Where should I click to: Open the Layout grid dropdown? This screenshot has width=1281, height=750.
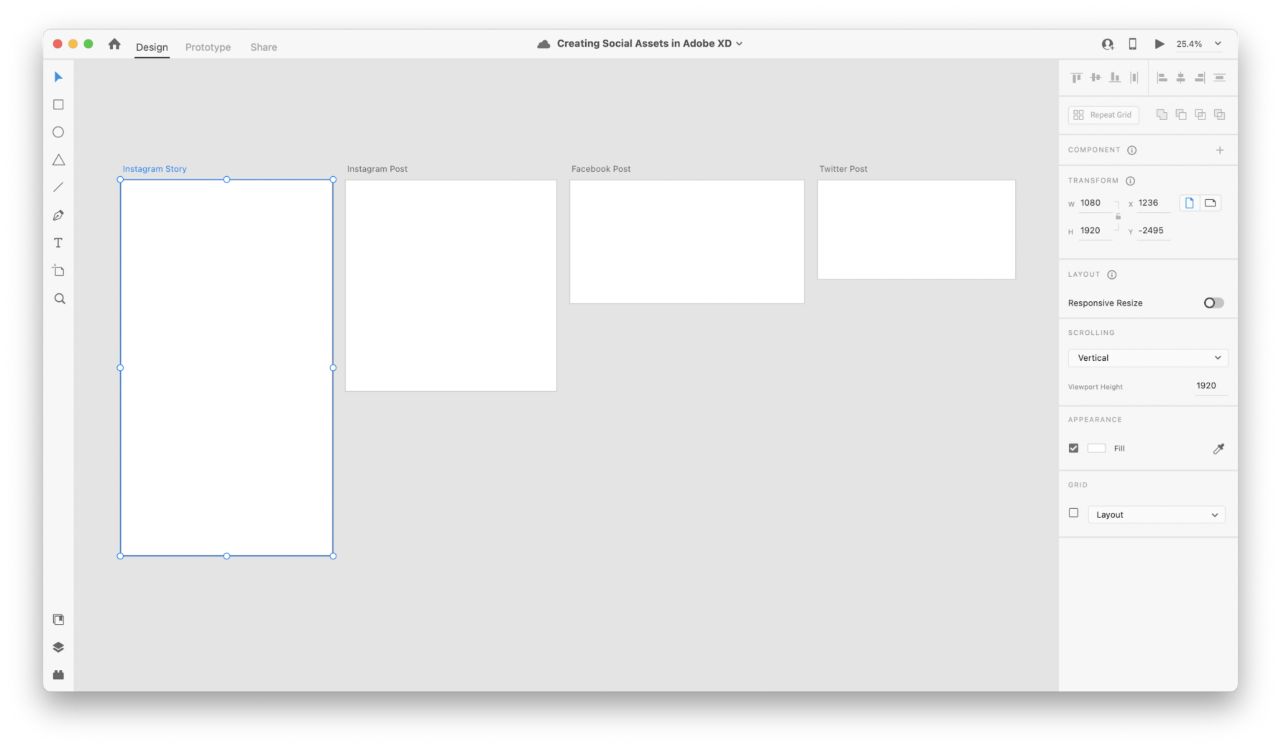point(1156,515)
